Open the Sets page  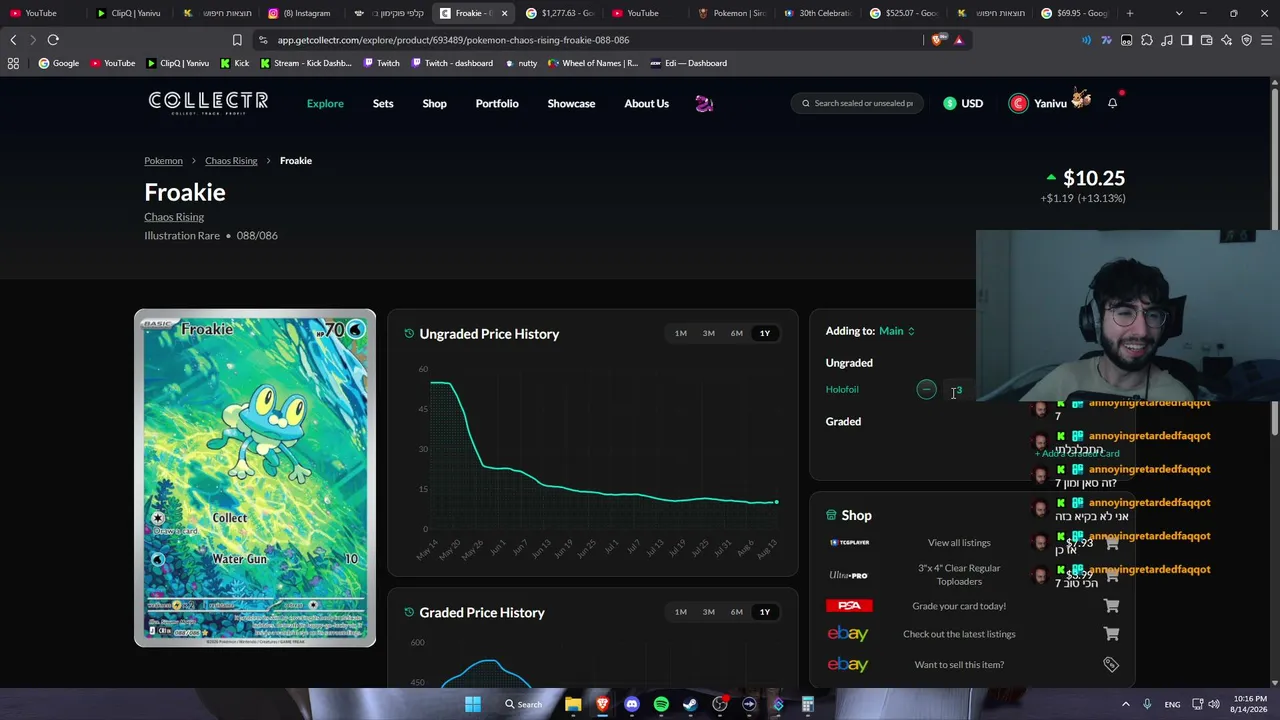pyautogui.click(x=383, y=104)
